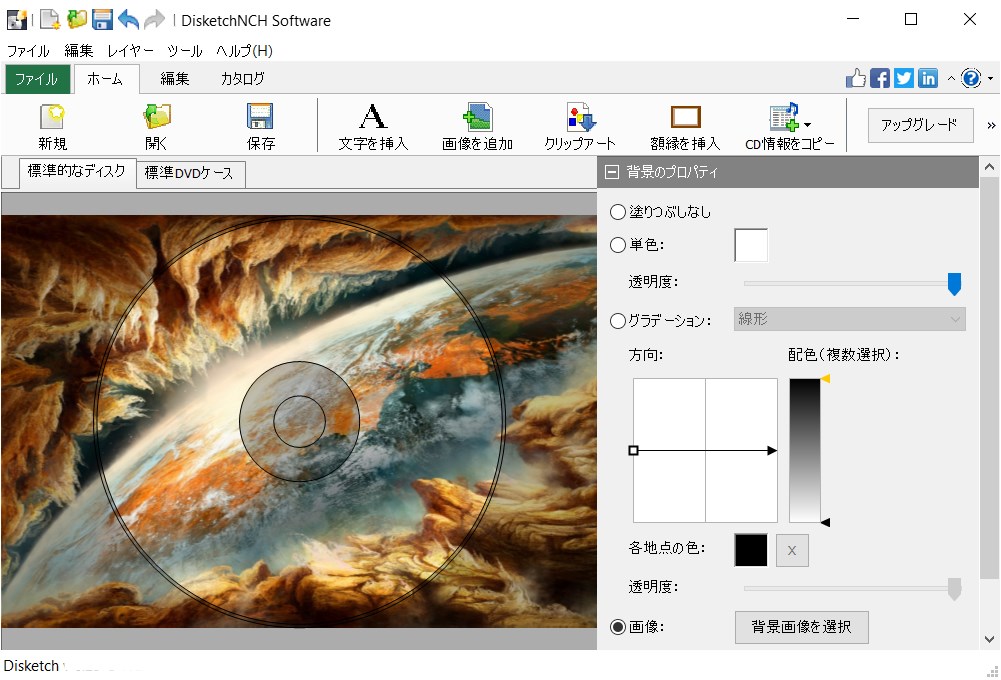Click the open folder icon in title bar

point(77,20)
